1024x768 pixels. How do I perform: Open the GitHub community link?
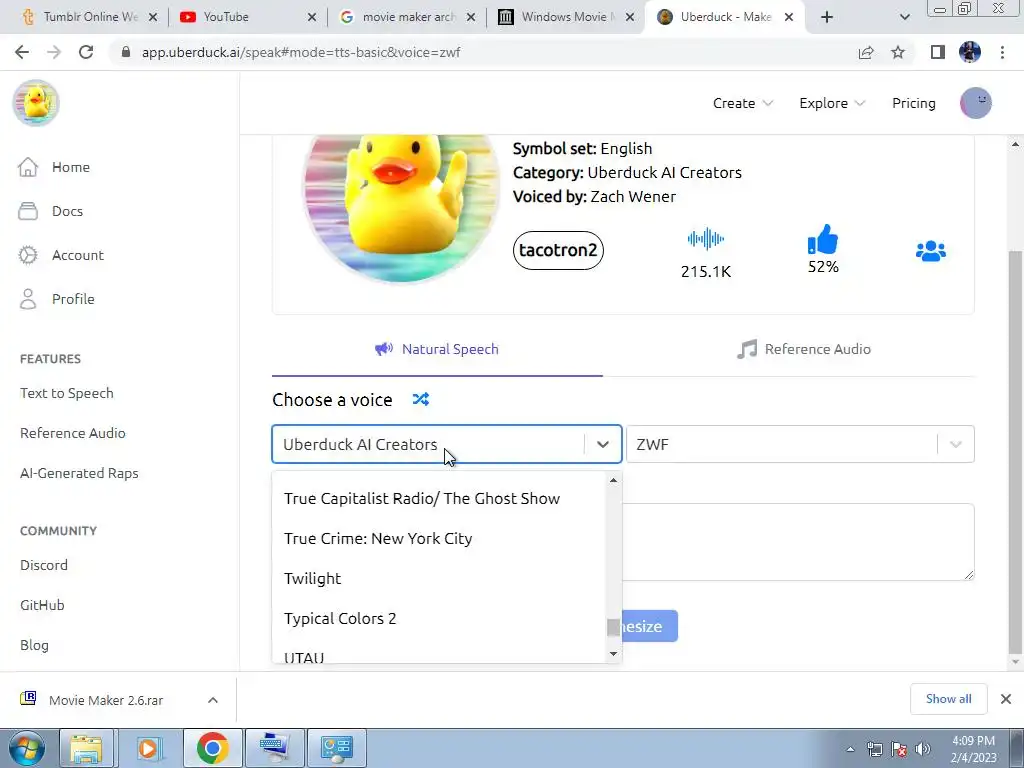tap(42, 605)
